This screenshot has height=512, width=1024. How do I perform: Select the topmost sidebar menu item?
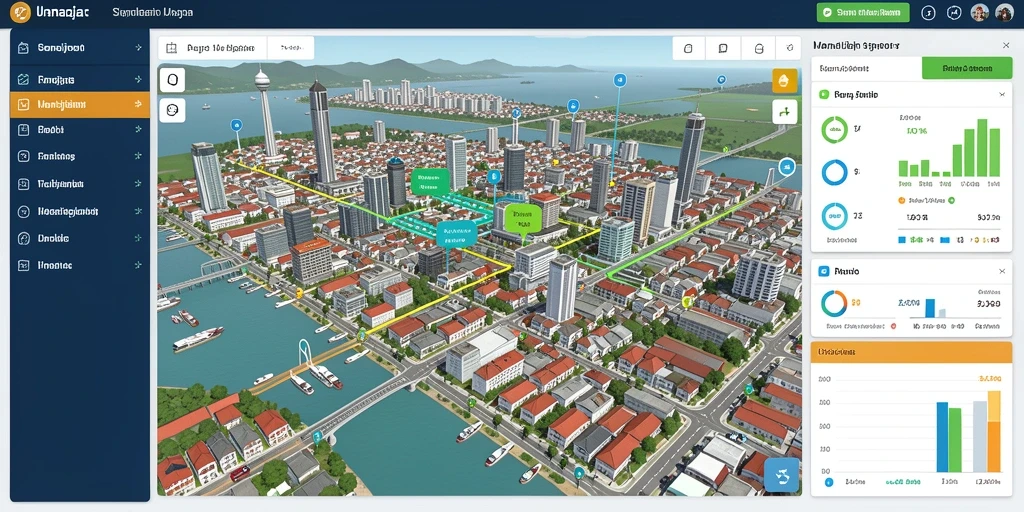[x=80, y=48]
